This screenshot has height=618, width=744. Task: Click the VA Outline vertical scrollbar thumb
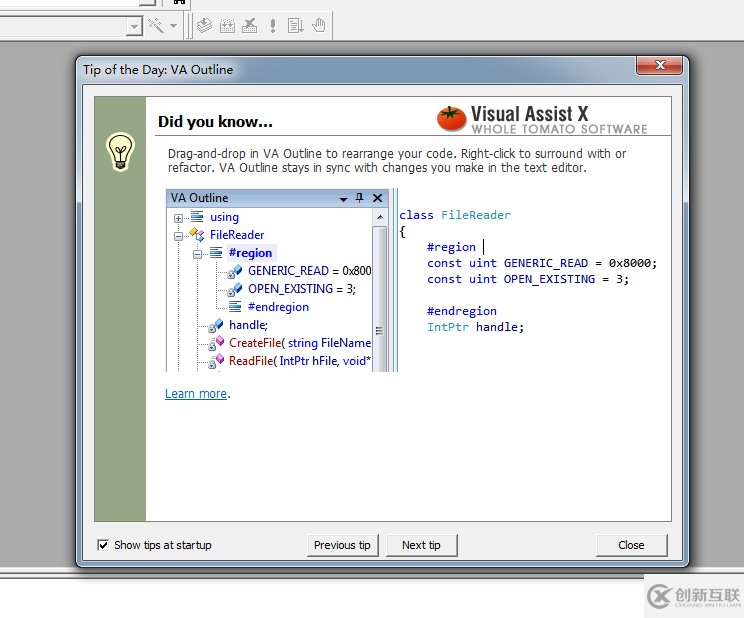pos(379,299)
